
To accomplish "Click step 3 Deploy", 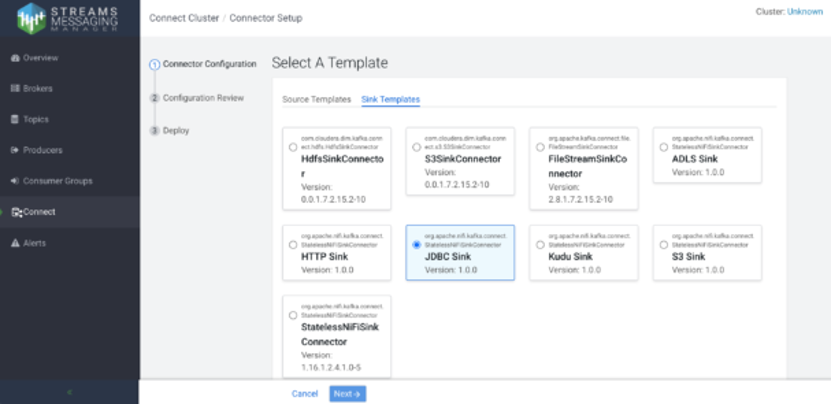I will tap(170, 131).
